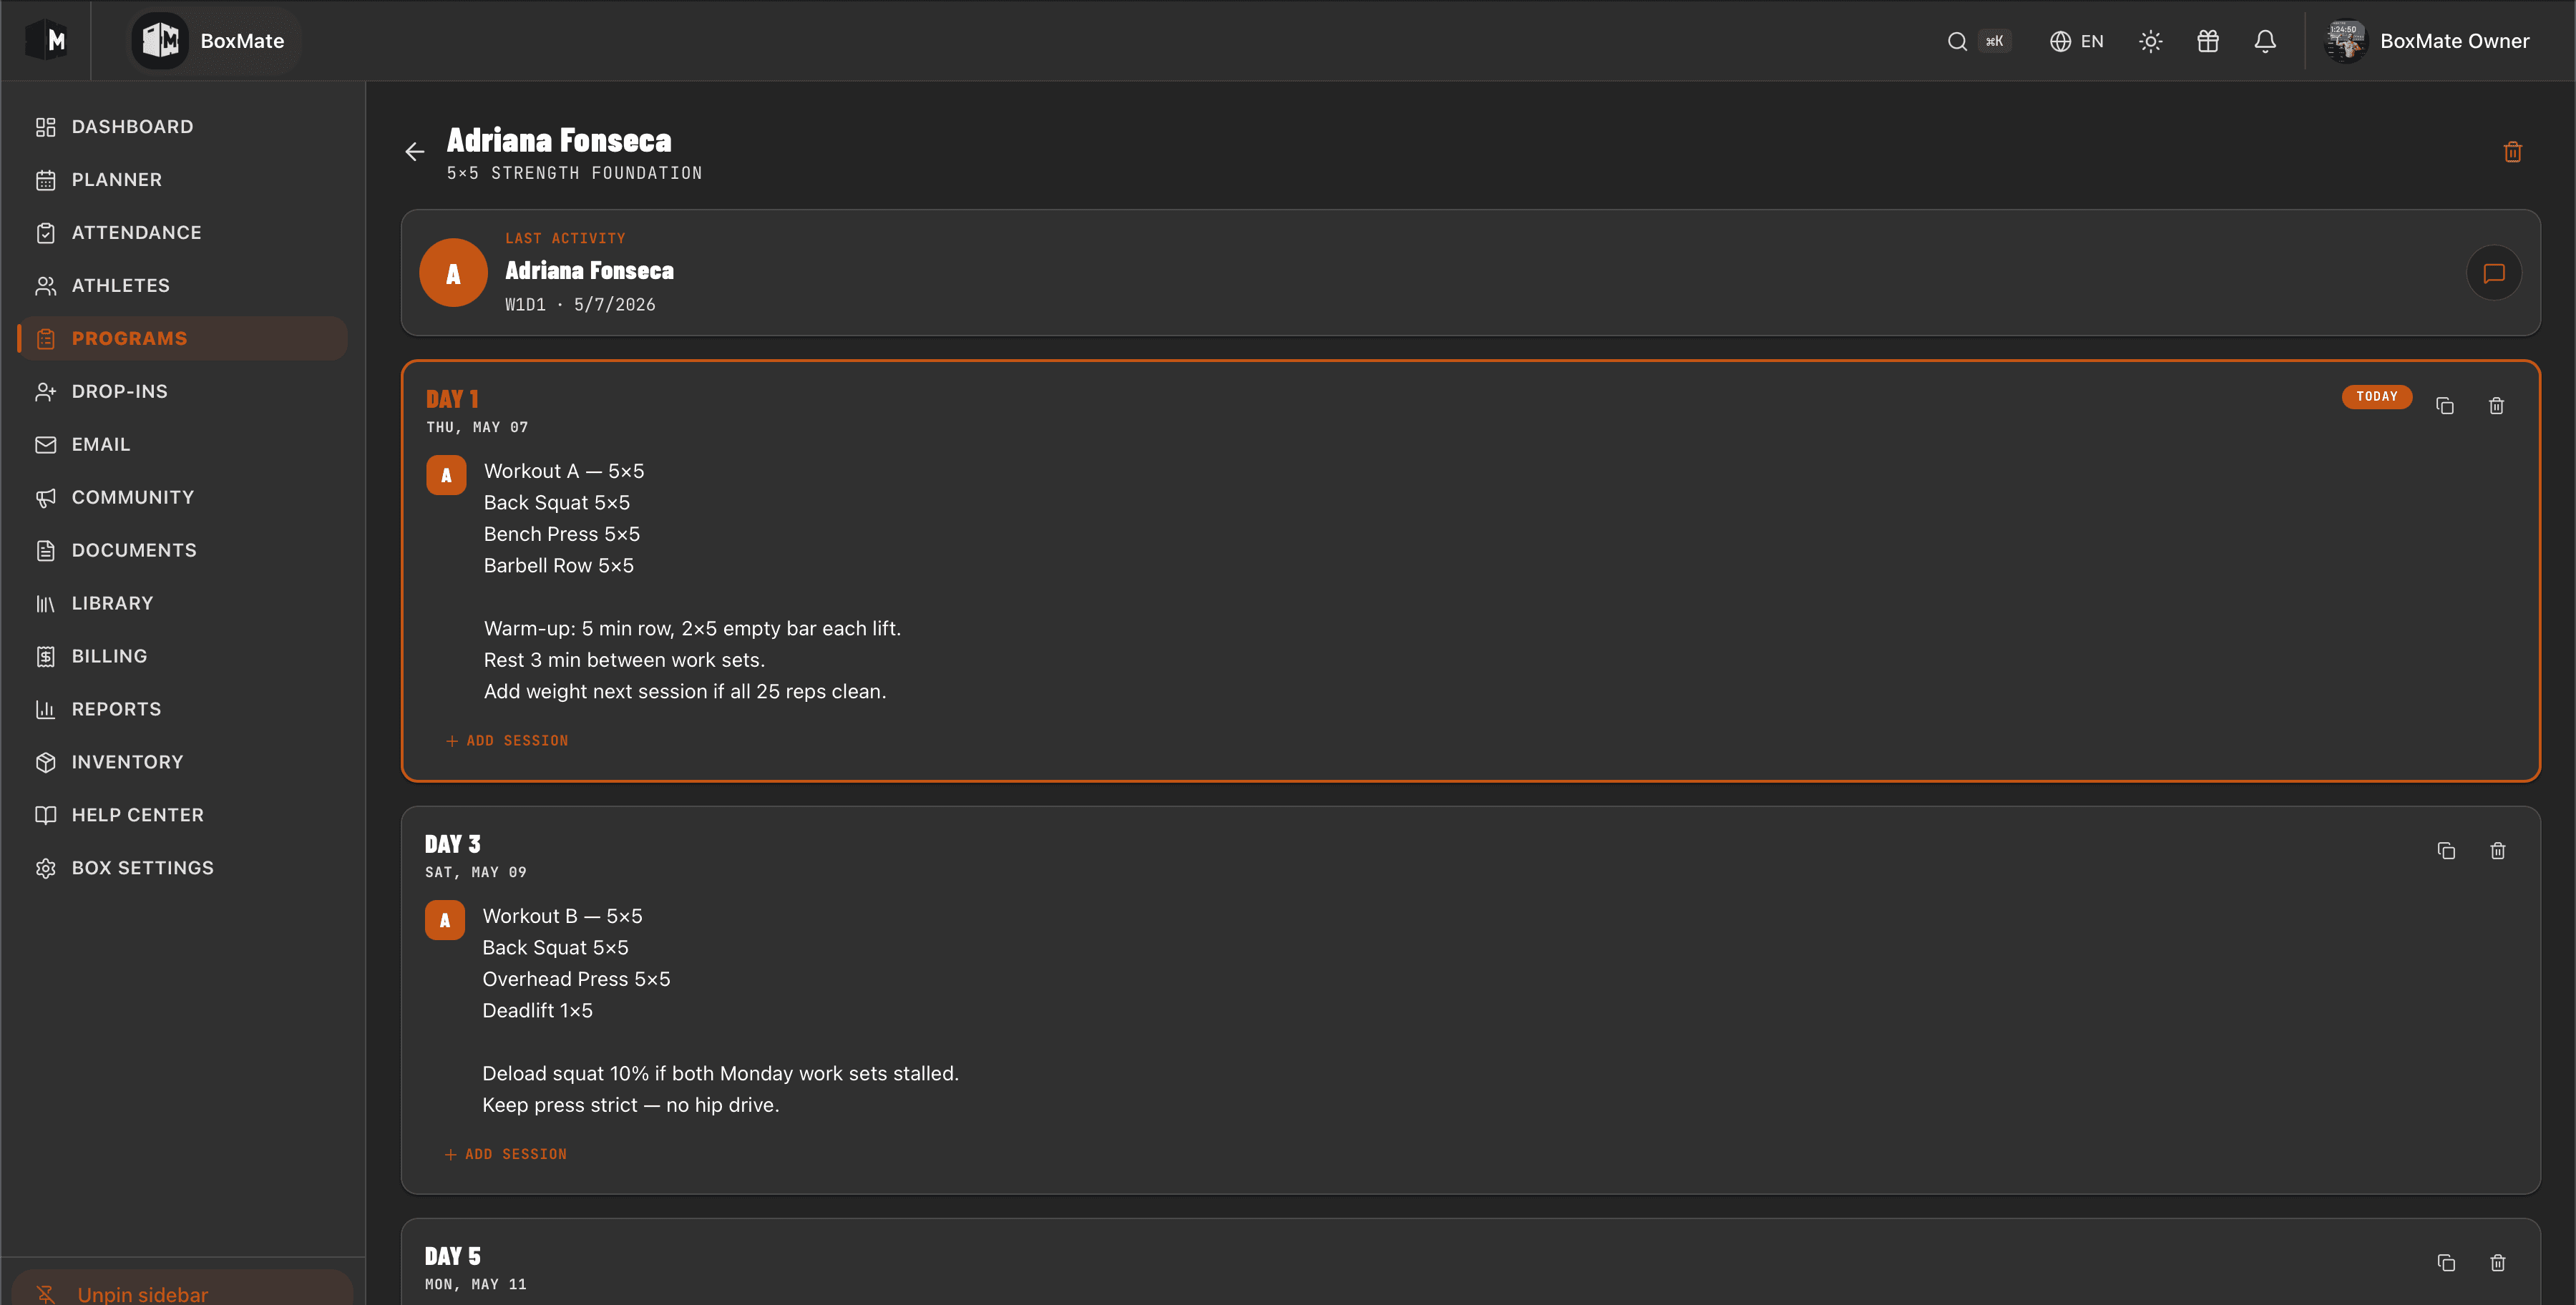This screenshot has width=2576, height=1305.
Task: Click Dashboard grid icon
Action: [45, 127]
